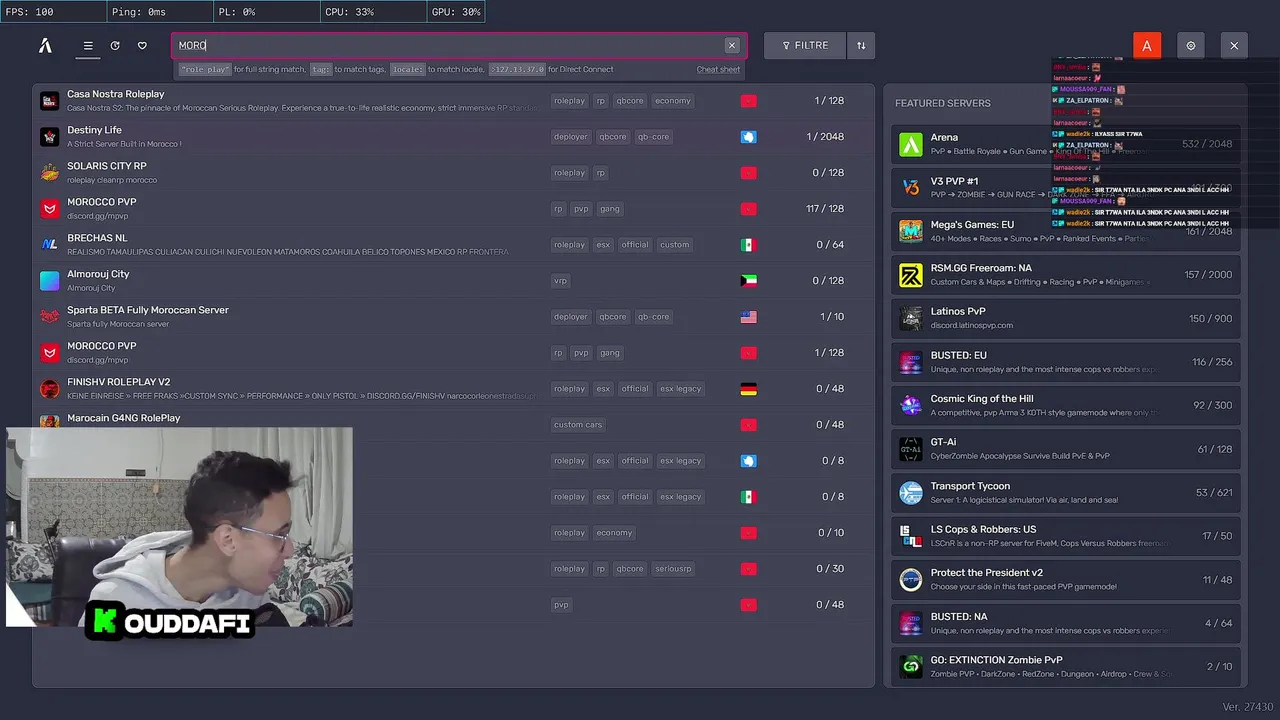Click the Sparta BETA server icon
Viewport: 1280px width, 720px height.
click(x=50, y=317)
